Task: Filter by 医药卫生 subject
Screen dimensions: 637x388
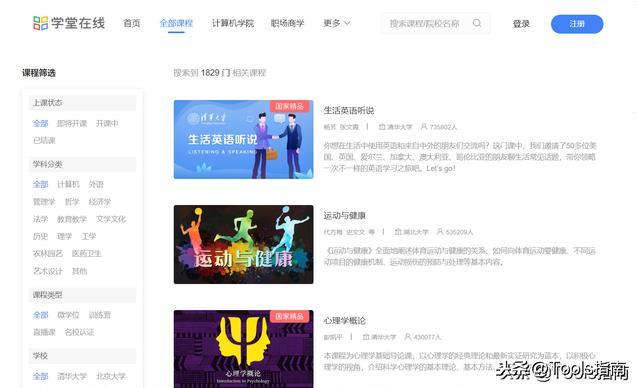Action: [87, 254]
